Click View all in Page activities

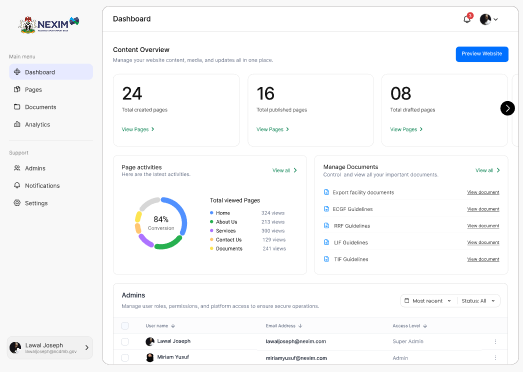click(x=284, y=170)
